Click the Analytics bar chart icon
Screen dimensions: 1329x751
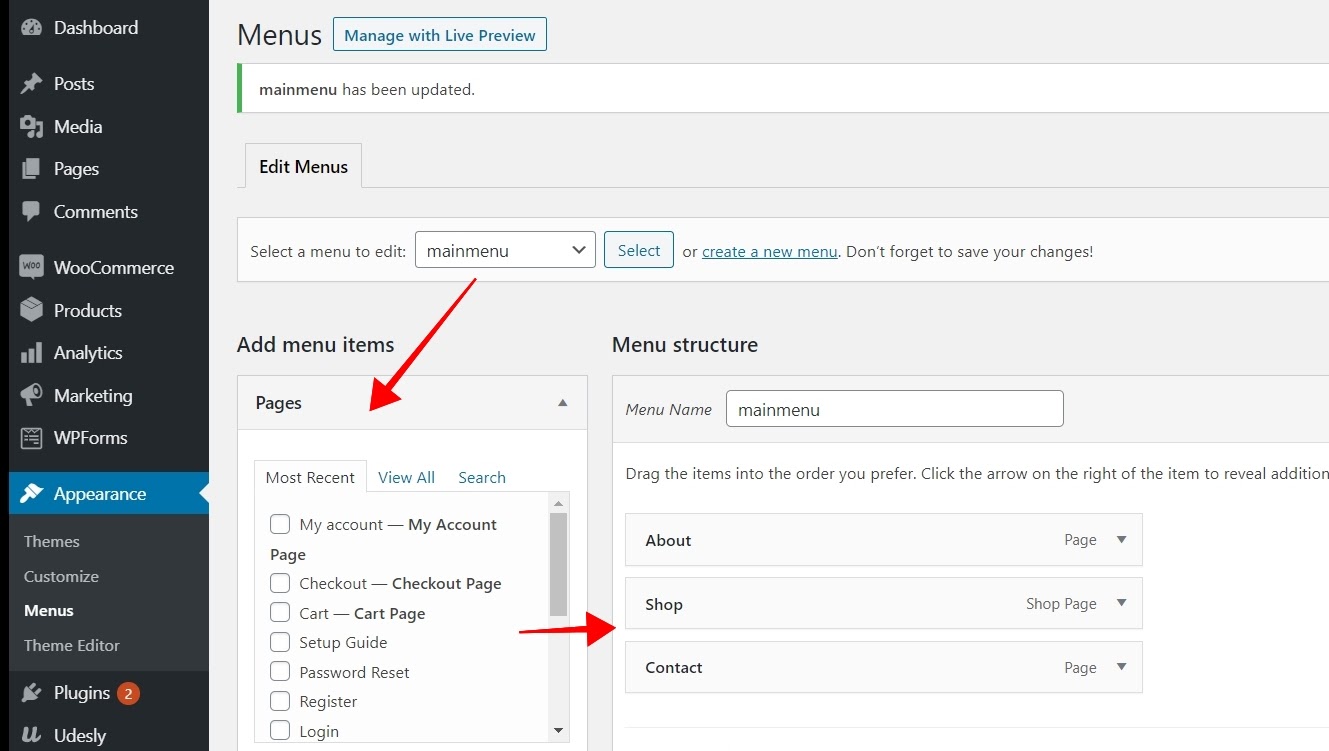click(x=32, y=353)
